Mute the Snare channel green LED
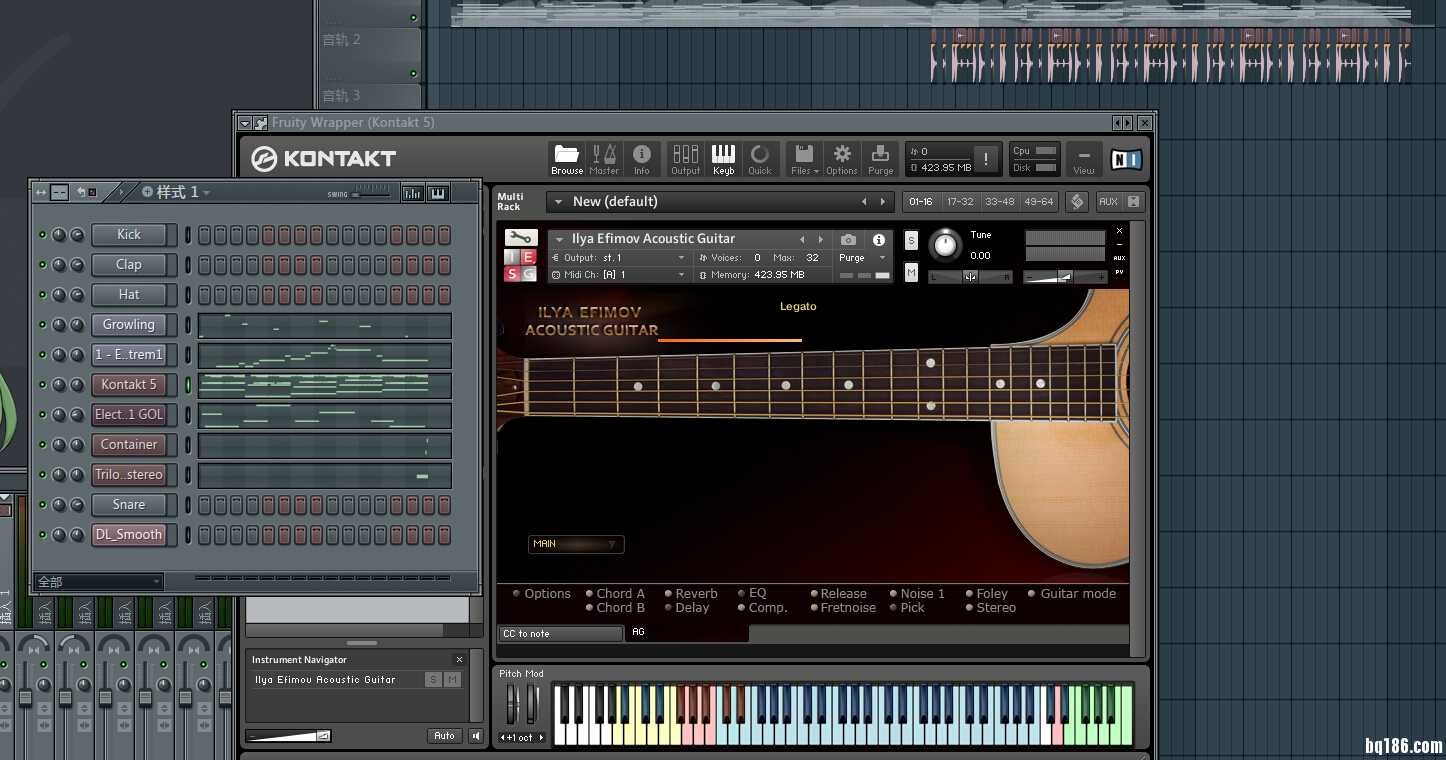Image resolution: width=1446 pixels, height=760 pixels. 42,505
